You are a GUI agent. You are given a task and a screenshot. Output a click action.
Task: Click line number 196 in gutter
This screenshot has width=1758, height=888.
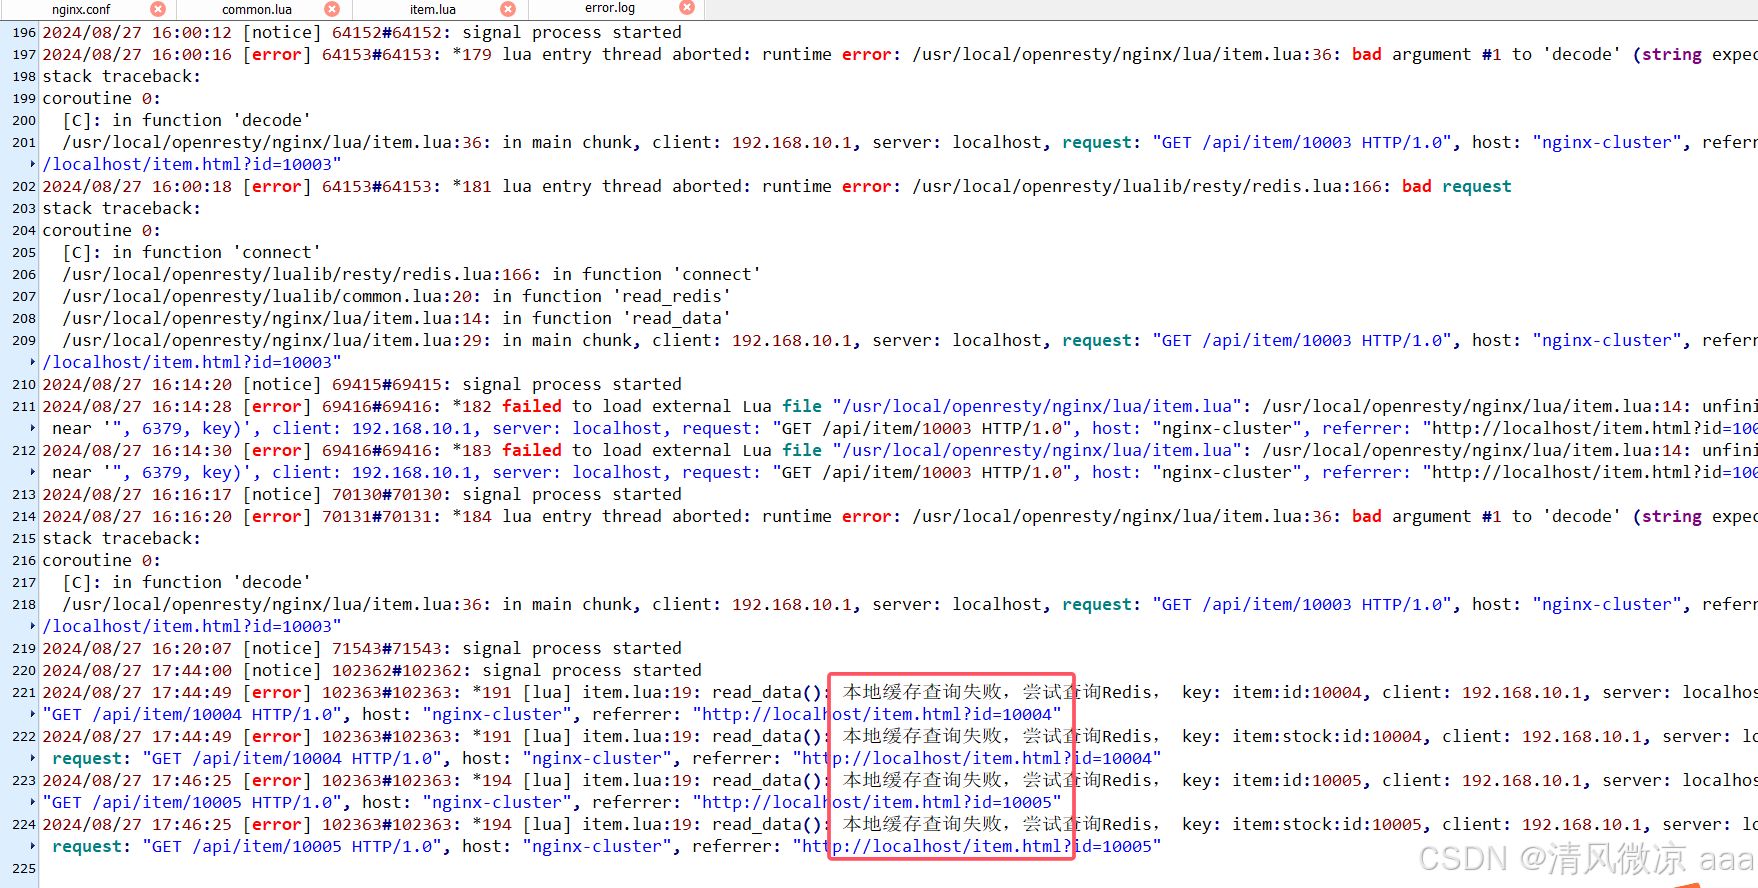click(24, 33)
